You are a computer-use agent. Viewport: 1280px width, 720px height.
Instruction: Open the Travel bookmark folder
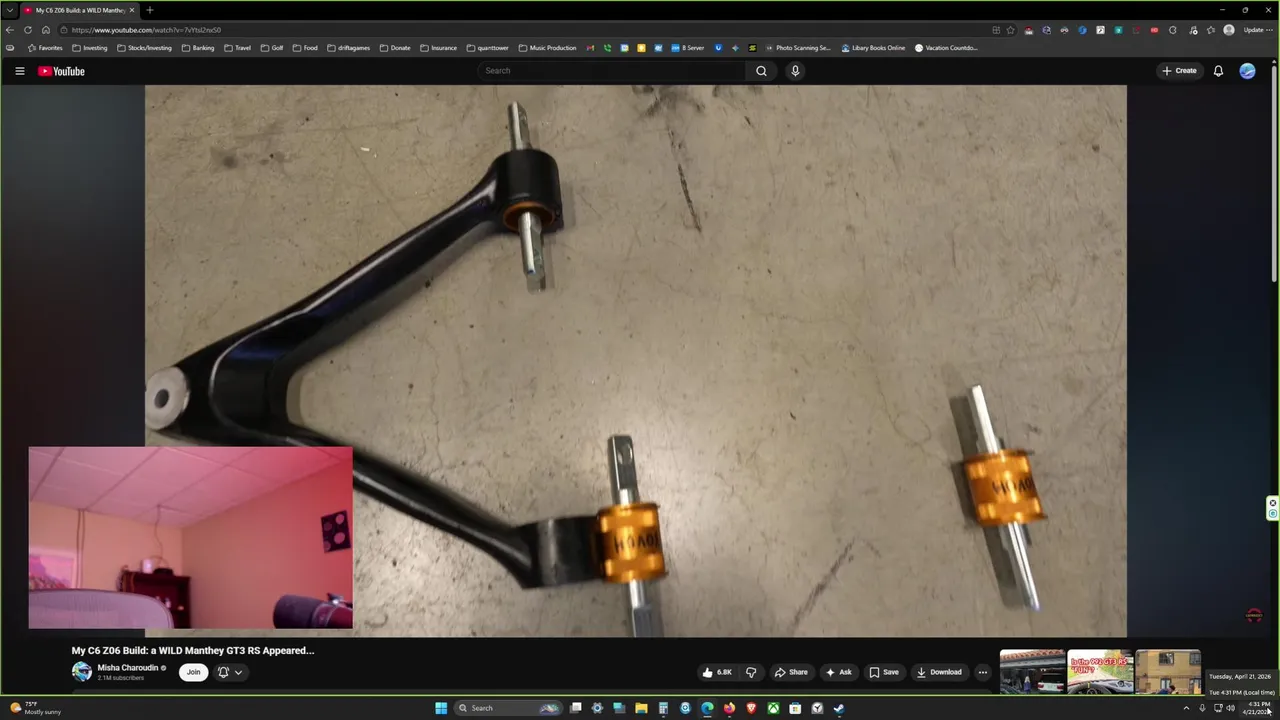(237, 48)
